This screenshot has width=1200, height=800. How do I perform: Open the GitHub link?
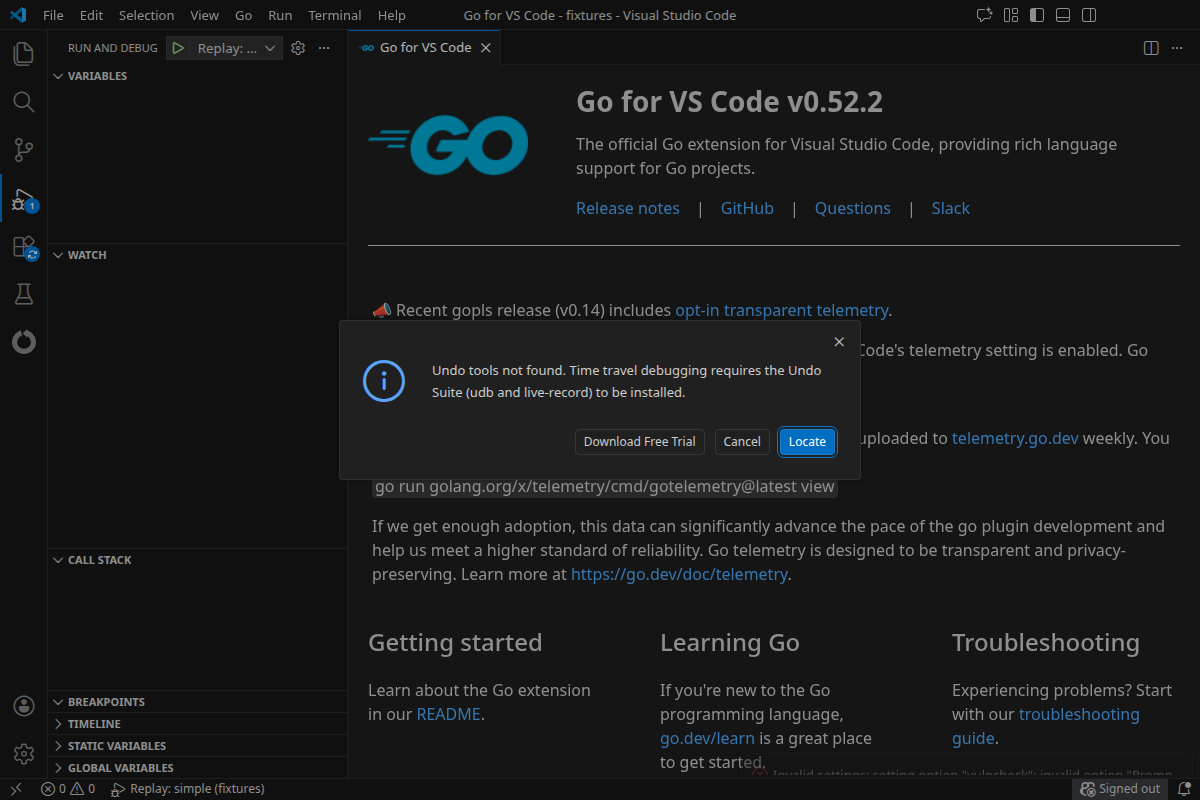tap(747, 208)
